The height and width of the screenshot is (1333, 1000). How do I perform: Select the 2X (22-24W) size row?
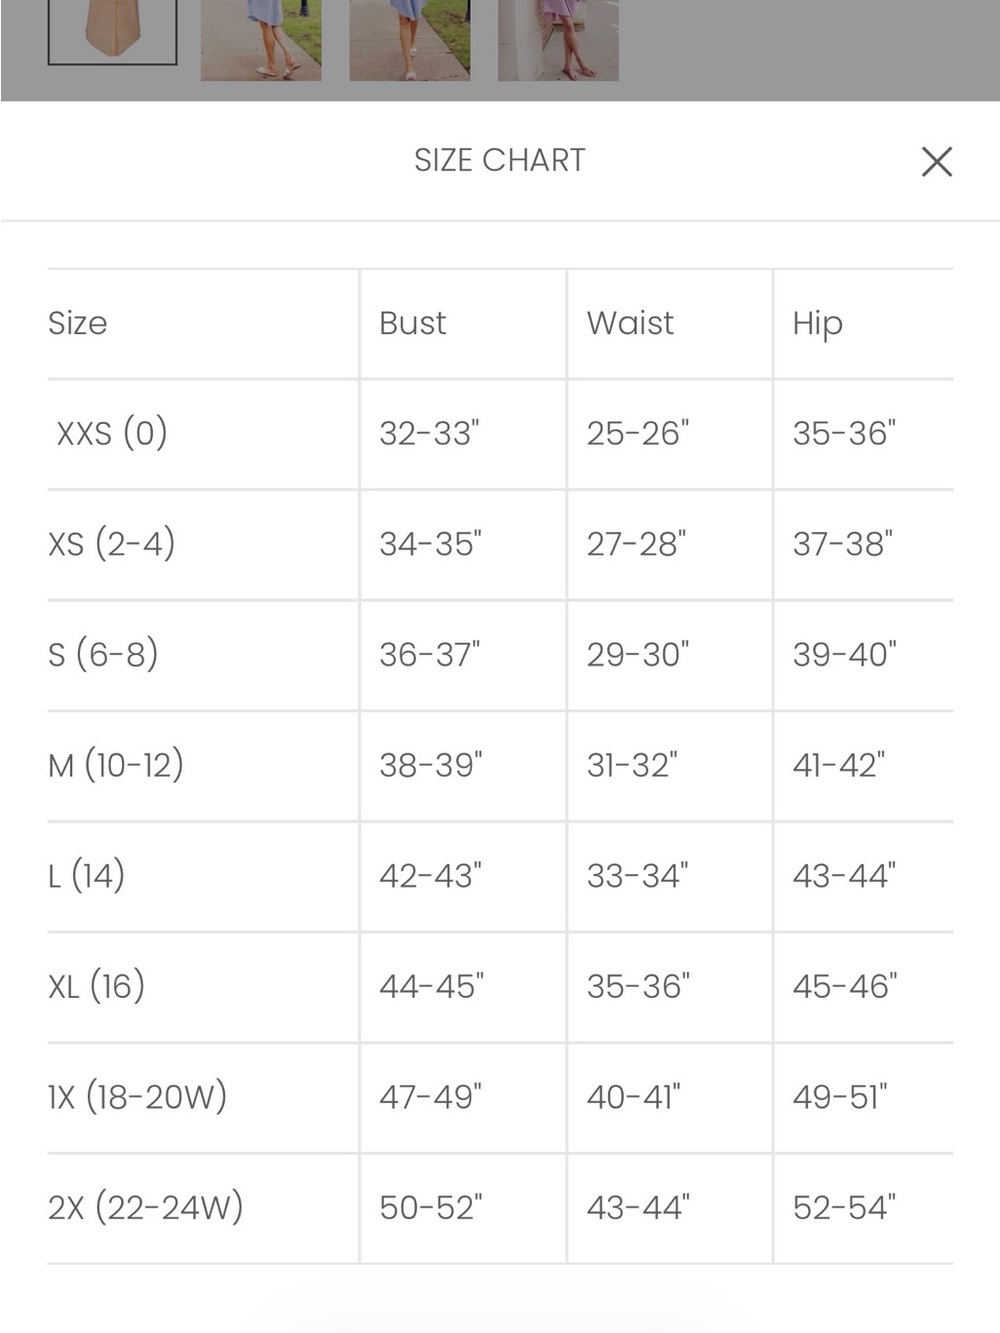coord(500,1208)
